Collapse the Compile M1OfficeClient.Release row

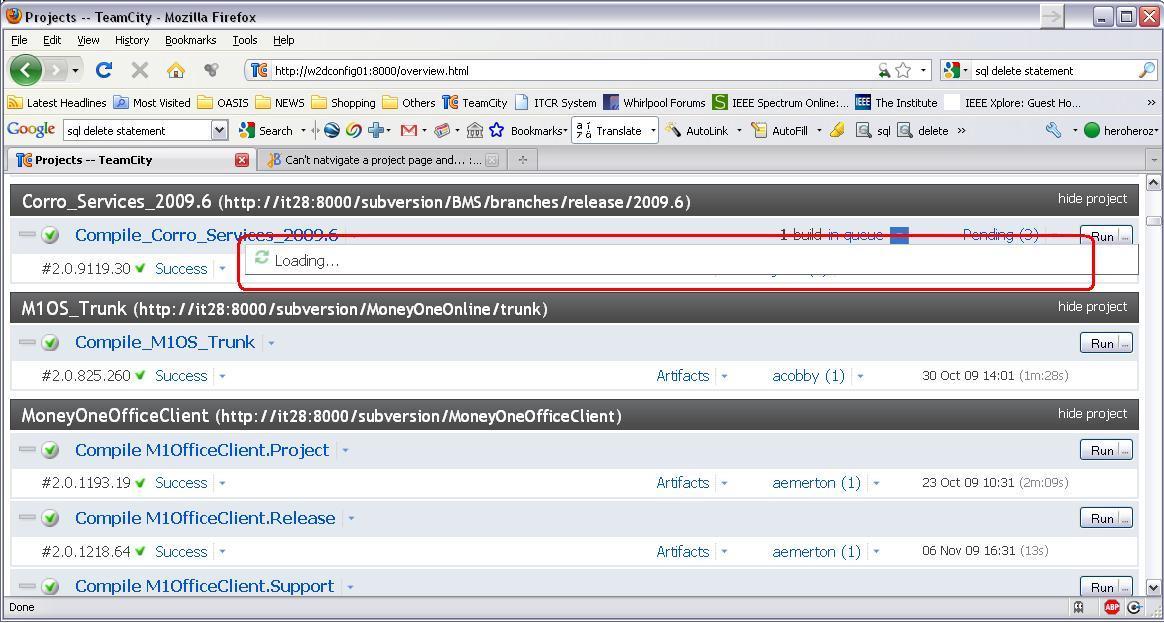tap(27, 518)
